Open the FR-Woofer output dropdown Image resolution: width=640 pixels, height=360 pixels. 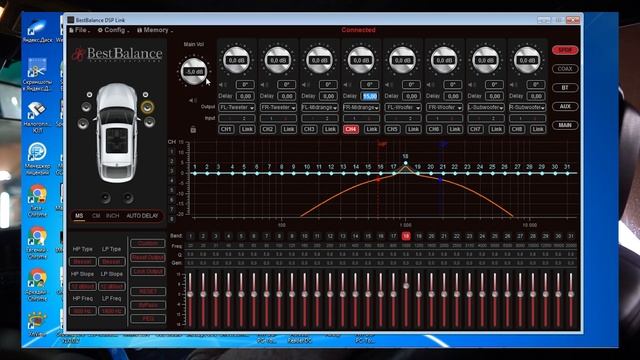pos(444,107)
